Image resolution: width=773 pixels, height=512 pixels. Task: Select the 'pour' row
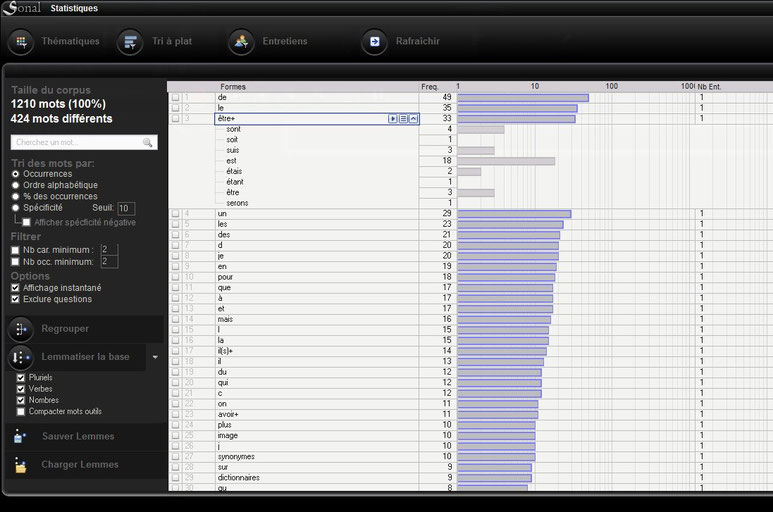317,277
